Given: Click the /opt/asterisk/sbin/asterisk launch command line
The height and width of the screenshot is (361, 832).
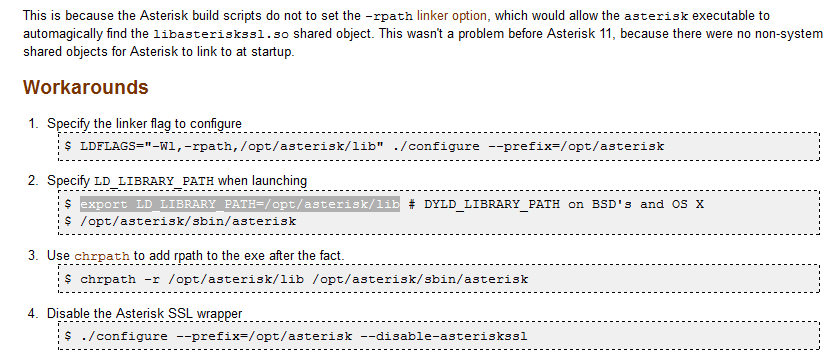Looking at the screenshot, I should (x=188, y=221).
